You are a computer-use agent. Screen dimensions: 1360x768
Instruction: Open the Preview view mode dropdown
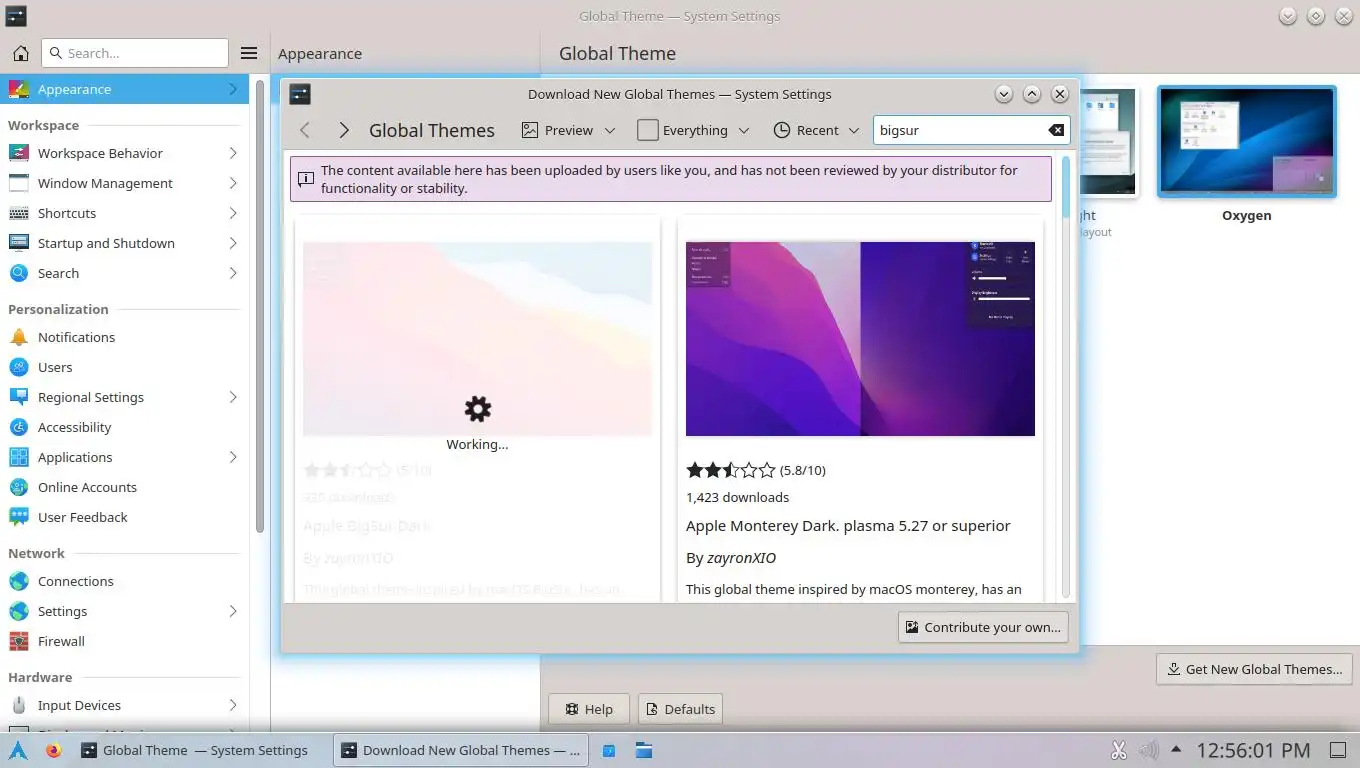568,130
